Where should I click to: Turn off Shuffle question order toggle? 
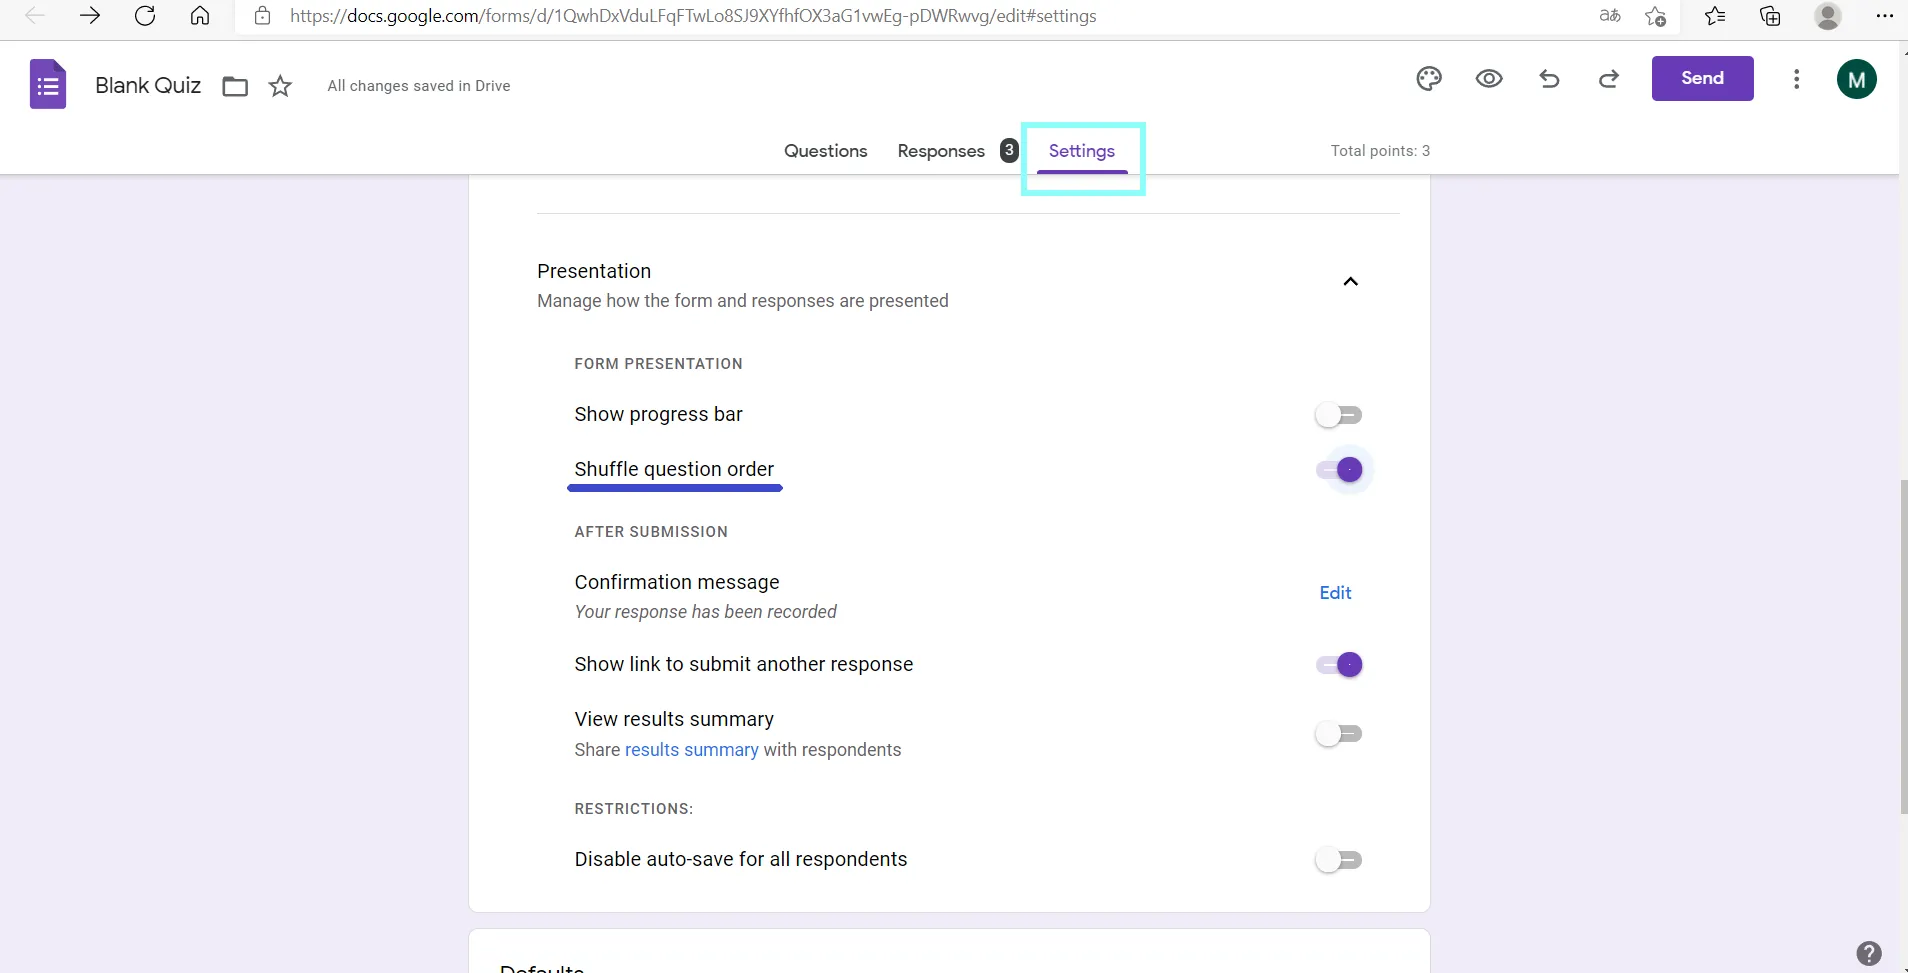coord(1340,470)
